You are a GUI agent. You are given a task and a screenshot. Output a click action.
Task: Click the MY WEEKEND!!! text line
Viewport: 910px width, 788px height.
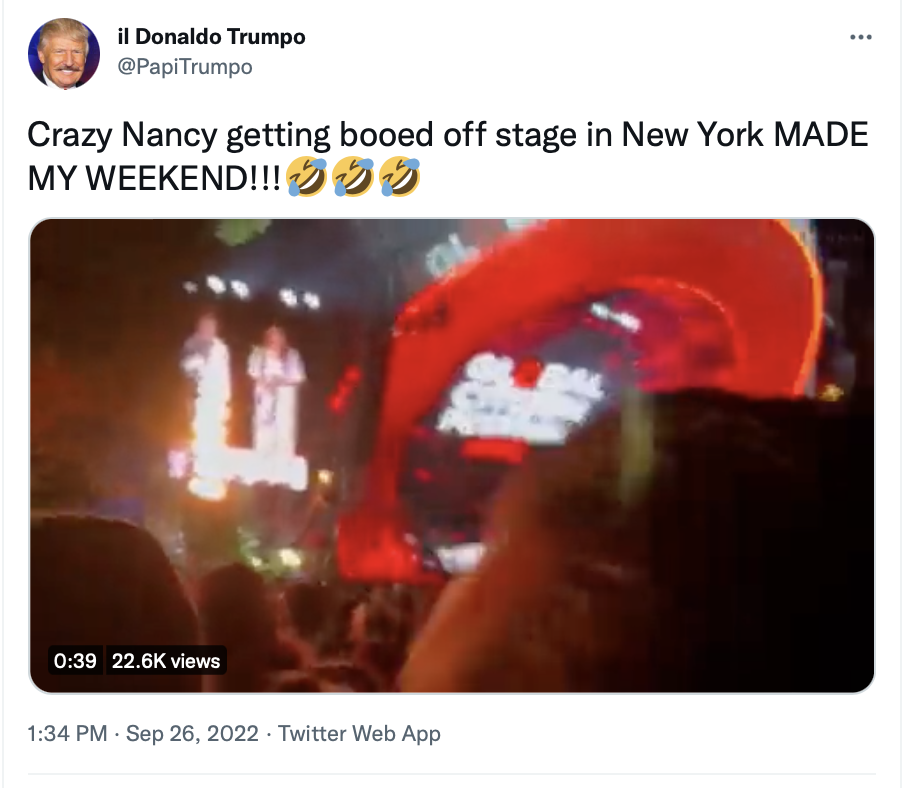154,178
